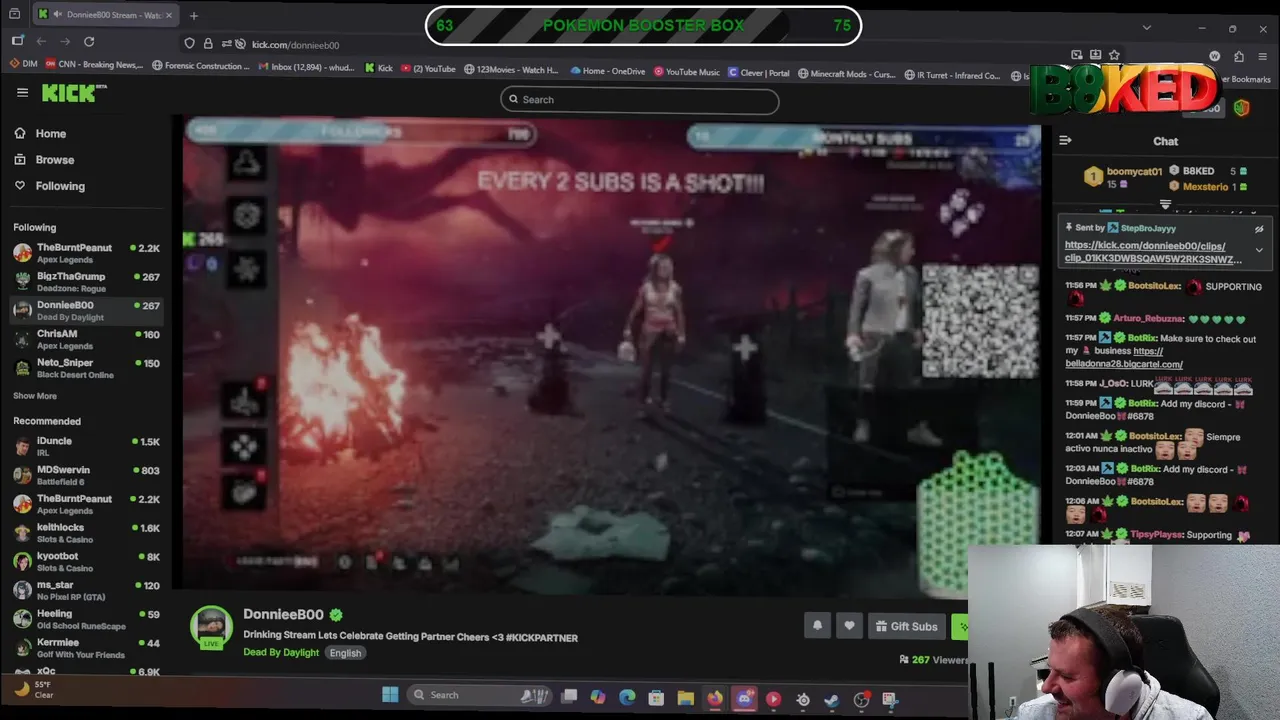
Task: Select the DonnieeB00 Stream browser tab
Action: [105, 15]
